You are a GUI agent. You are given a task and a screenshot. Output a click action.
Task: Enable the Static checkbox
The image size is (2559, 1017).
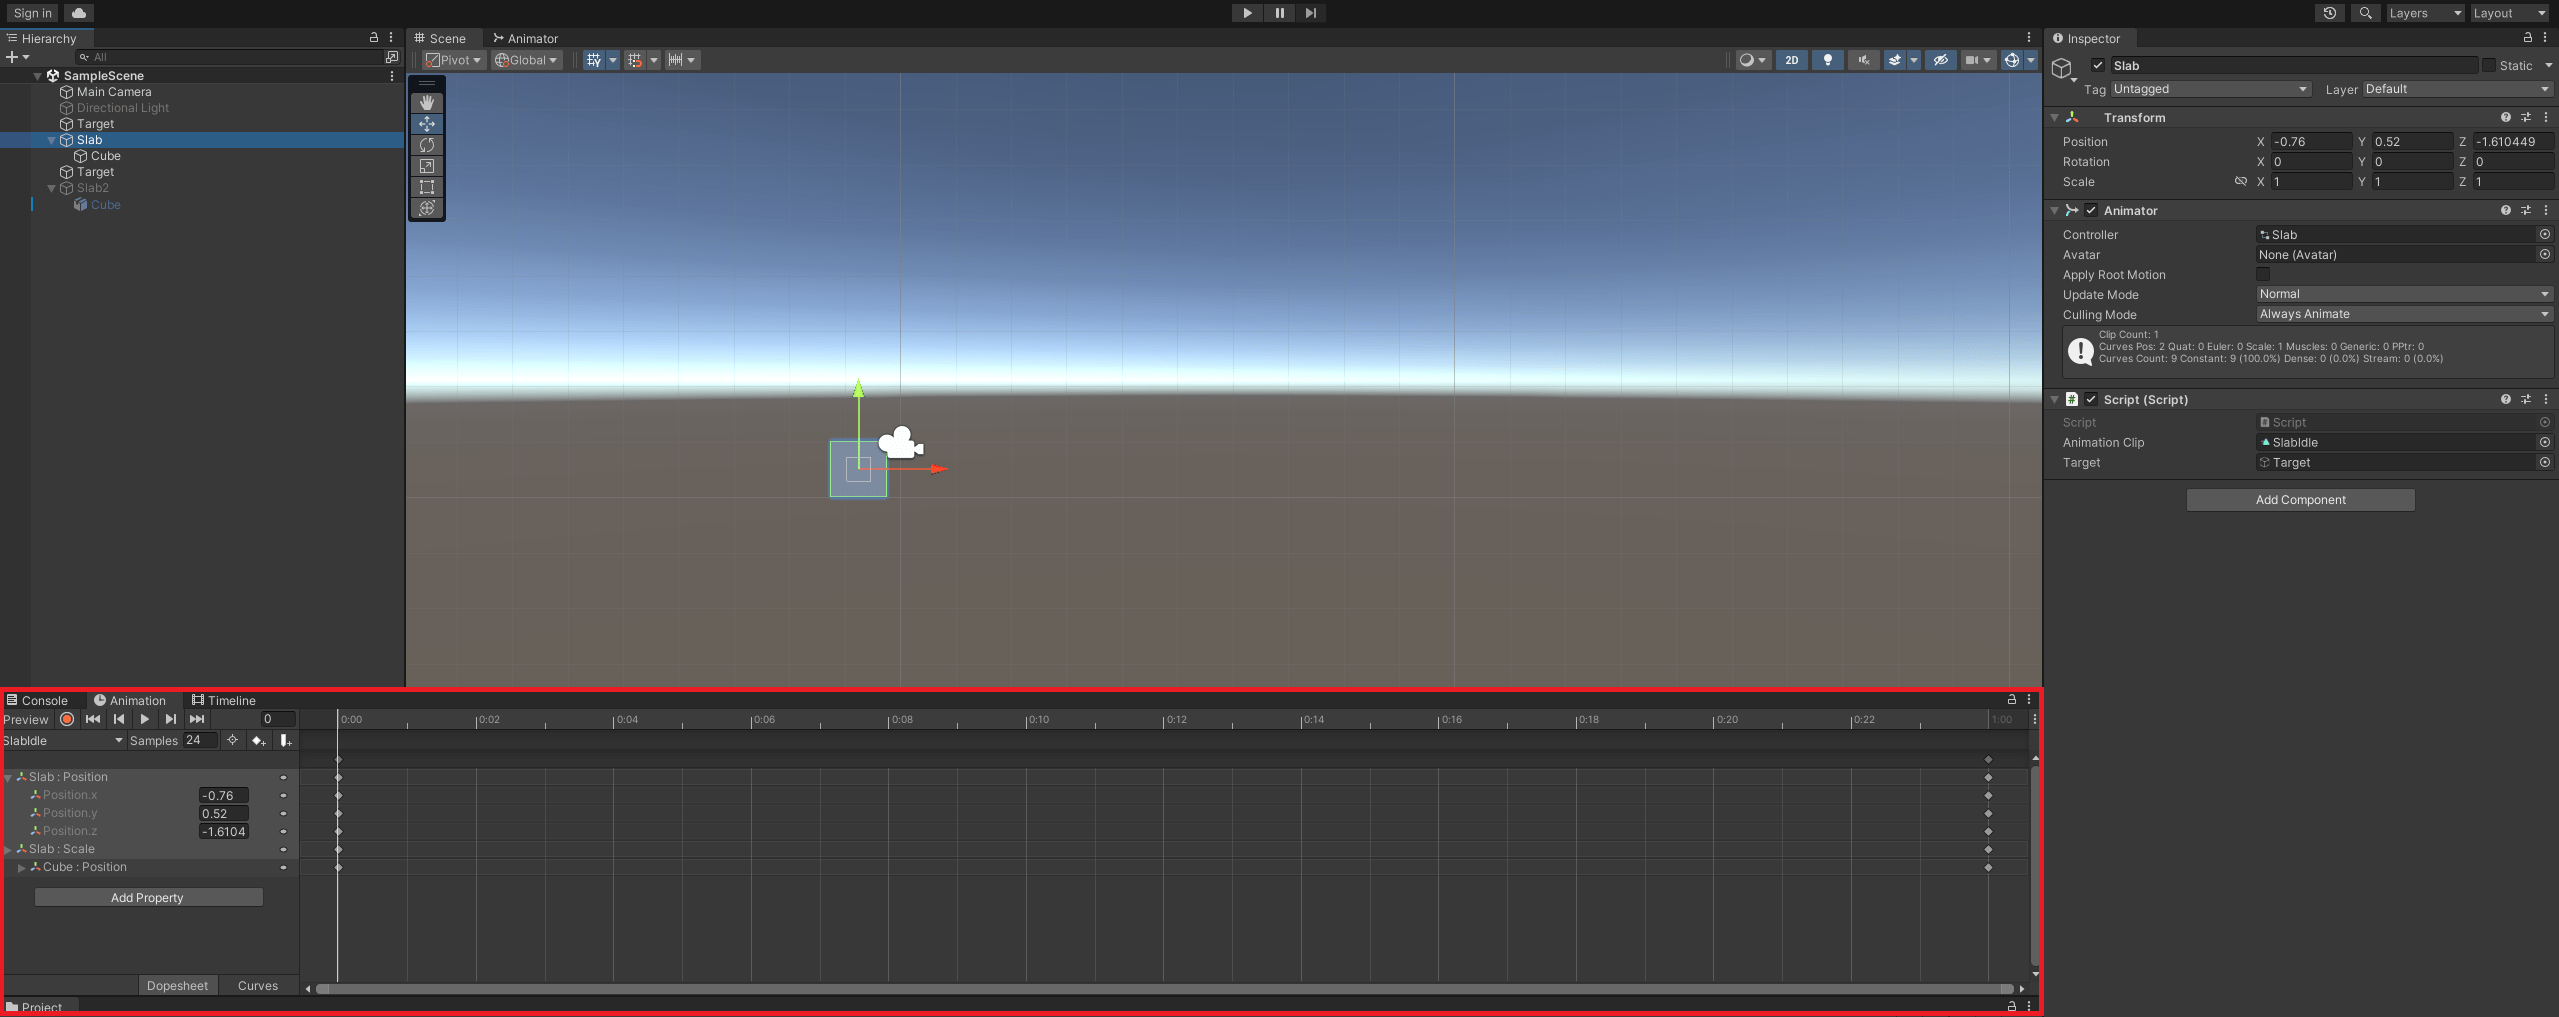(2489, 66)
